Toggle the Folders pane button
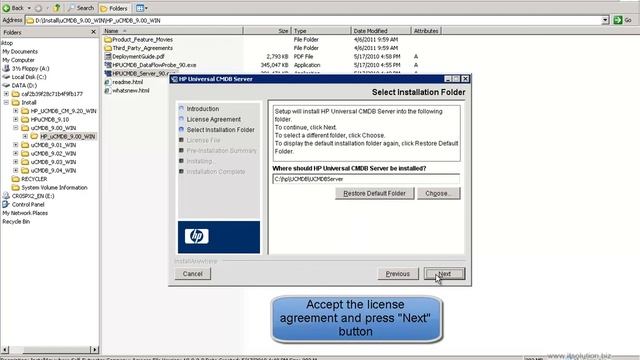 (114, 8)
